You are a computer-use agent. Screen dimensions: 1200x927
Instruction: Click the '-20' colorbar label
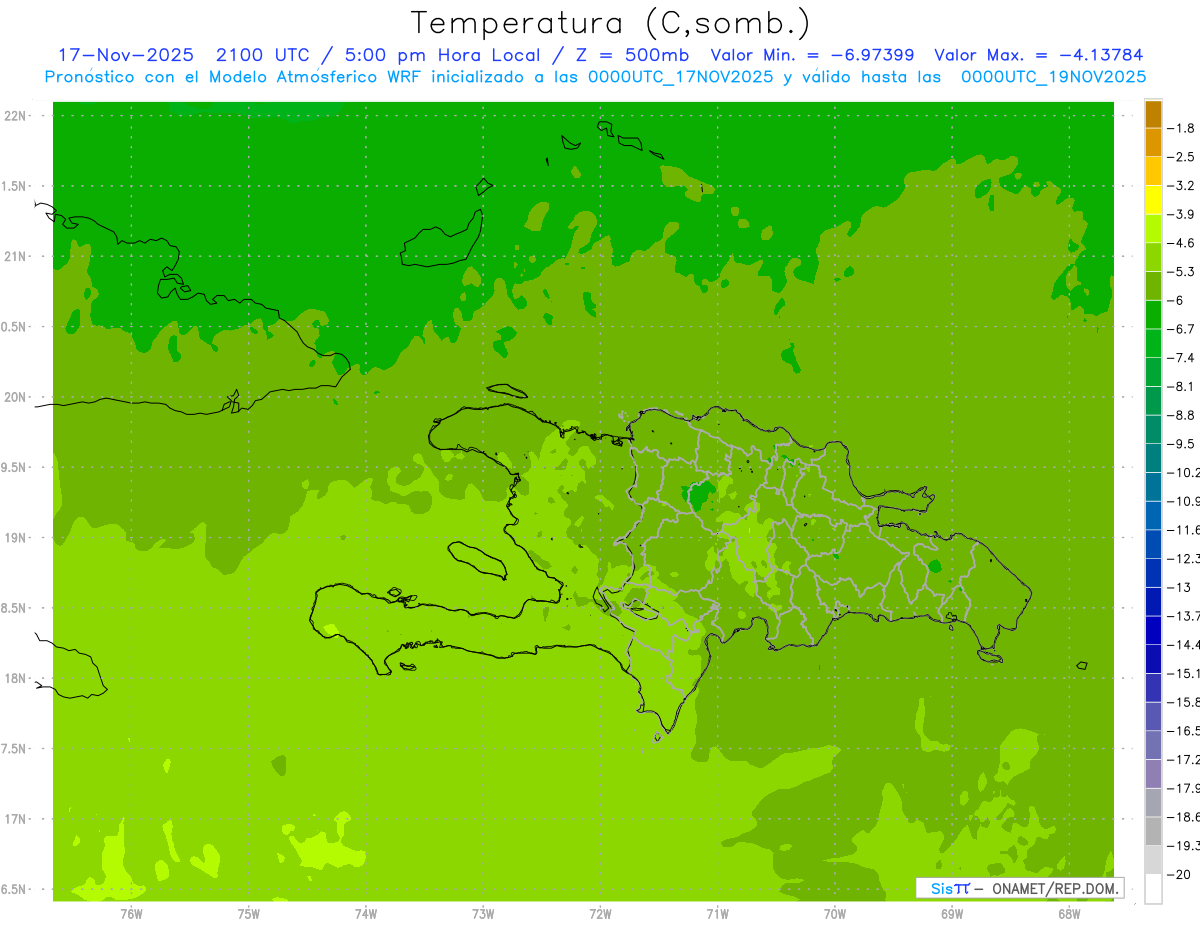[x=1178, y=875]
